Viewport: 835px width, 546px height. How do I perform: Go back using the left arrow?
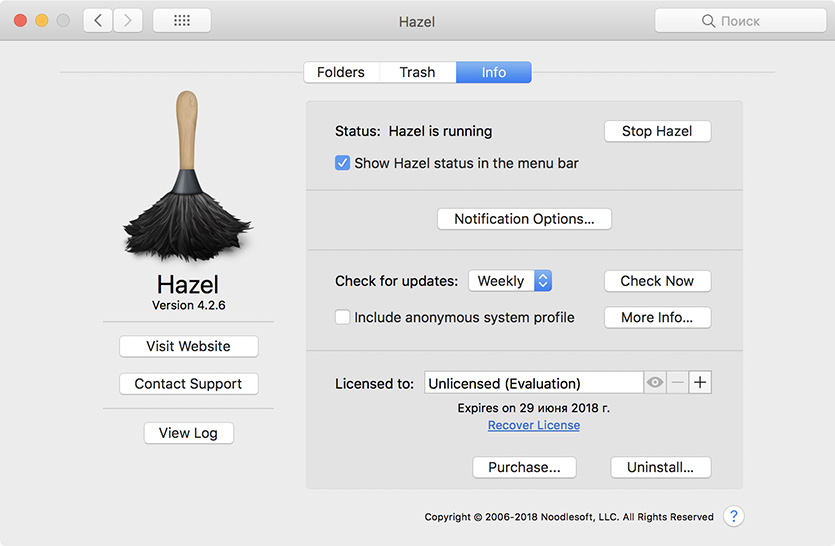98,20
